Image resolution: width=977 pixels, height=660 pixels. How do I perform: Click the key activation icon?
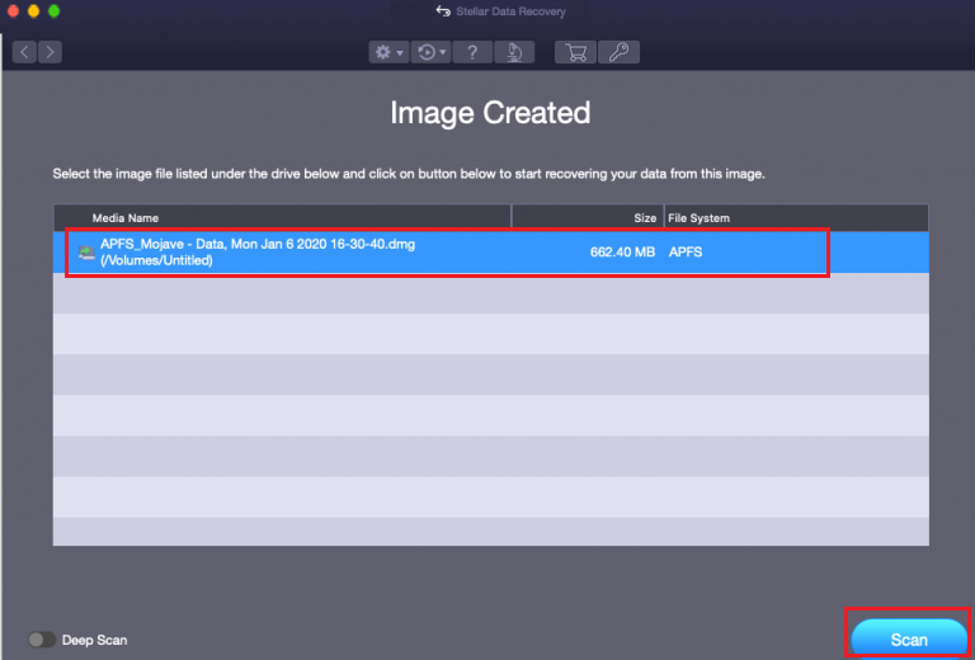pos(618,52)
